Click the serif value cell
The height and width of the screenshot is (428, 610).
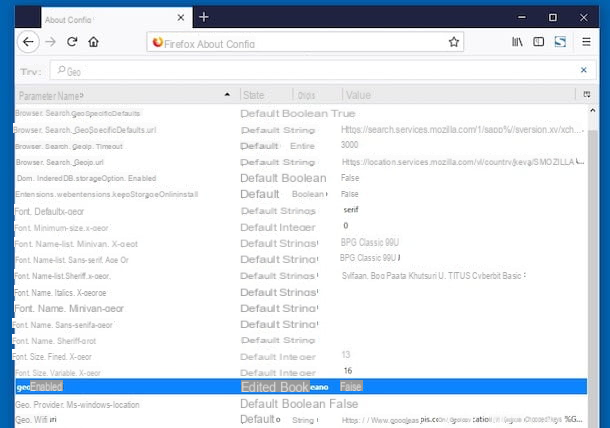(x=351, y=210)
